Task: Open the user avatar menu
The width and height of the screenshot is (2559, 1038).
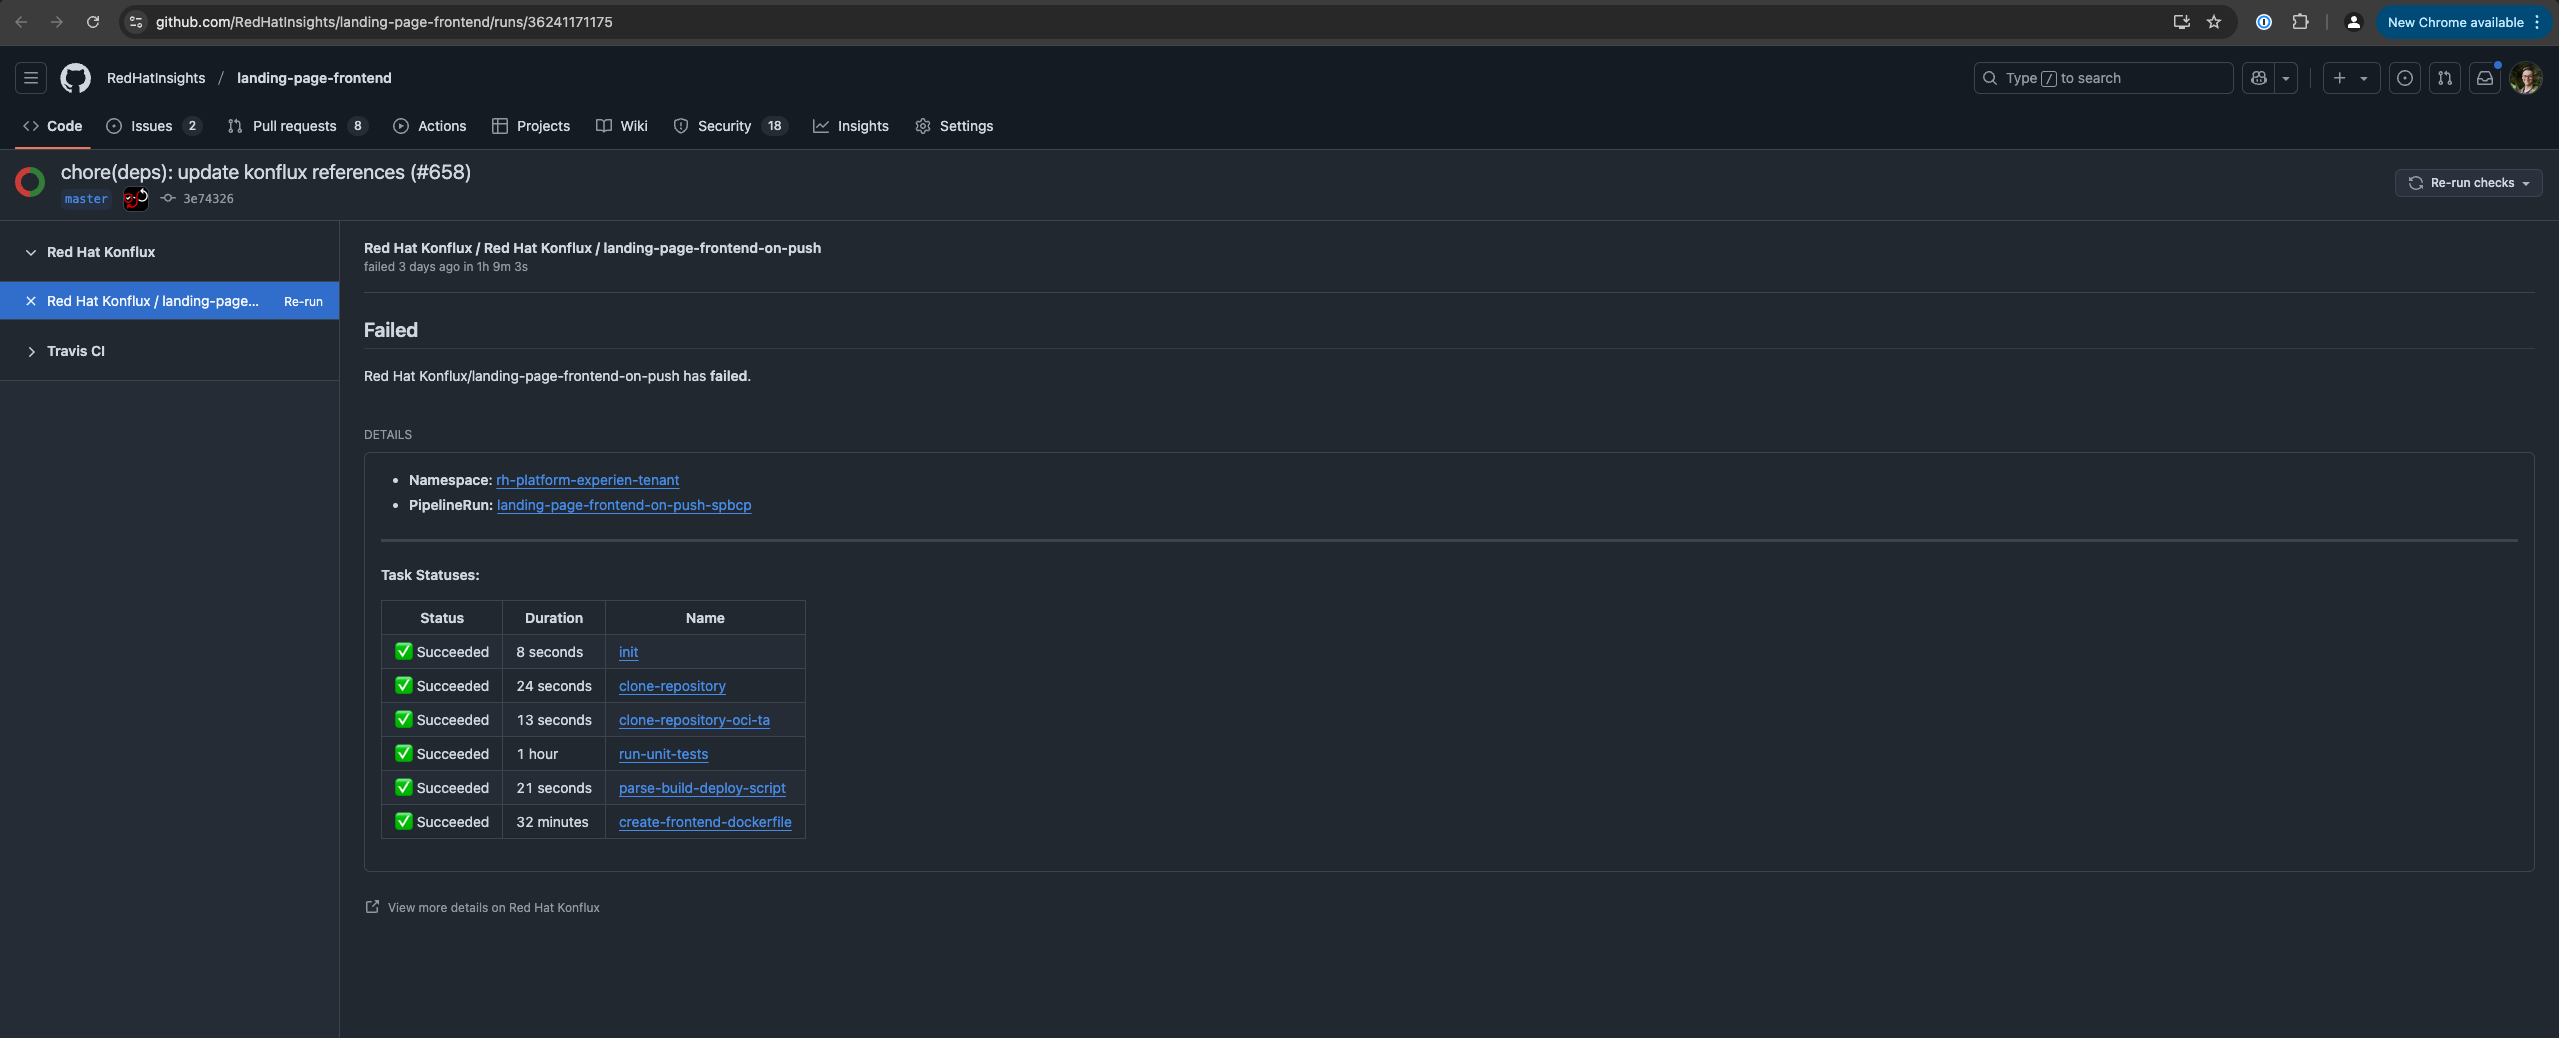Action: (2526, 78)
